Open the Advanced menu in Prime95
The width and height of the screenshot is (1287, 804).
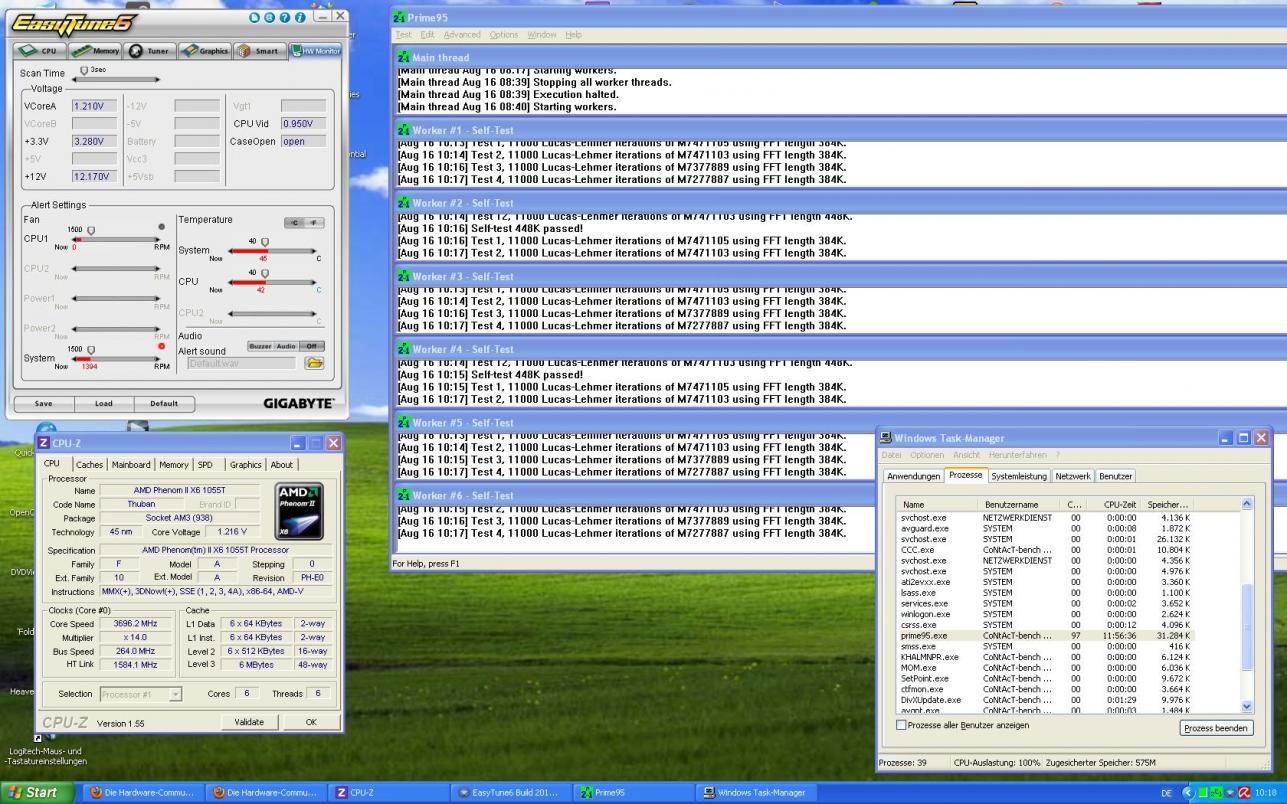click(x=462, y=35)
